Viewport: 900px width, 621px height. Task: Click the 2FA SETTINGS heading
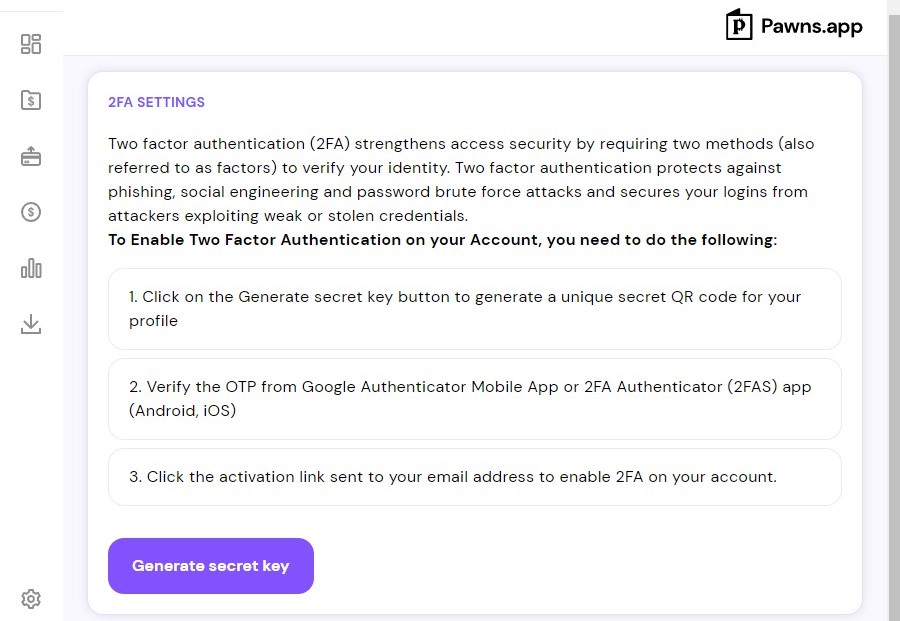click(x=156, y=102)
